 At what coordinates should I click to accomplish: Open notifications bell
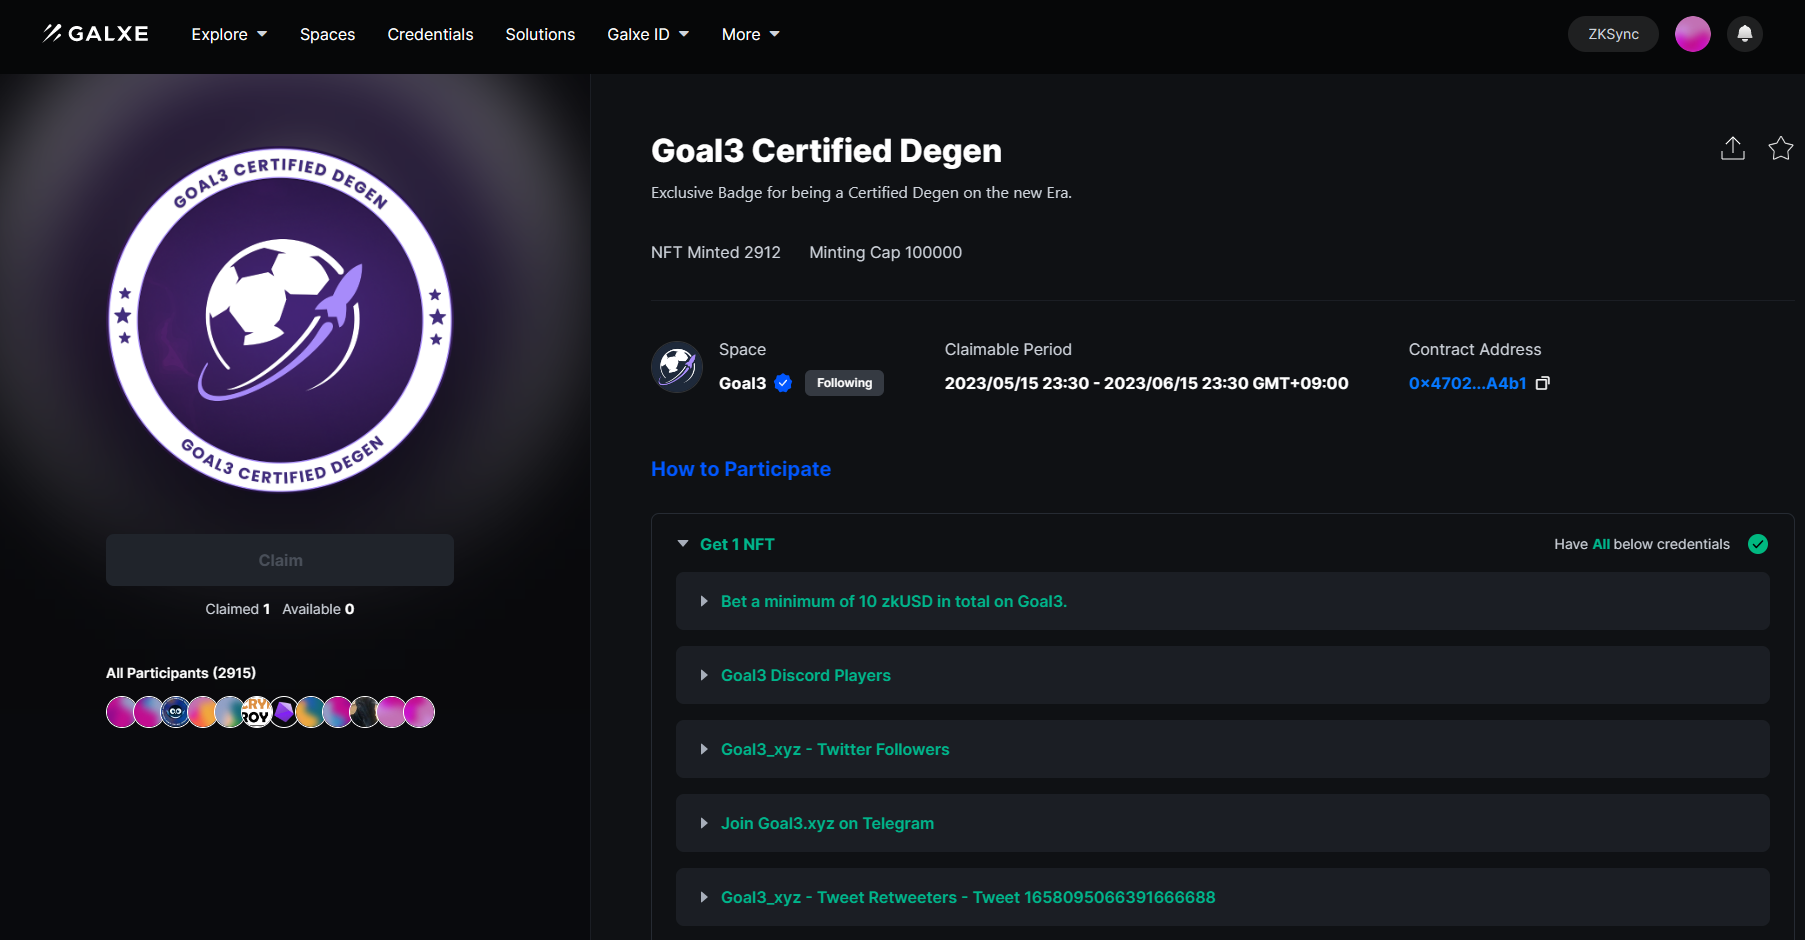pyautogui.click(x=1744, y=34)
